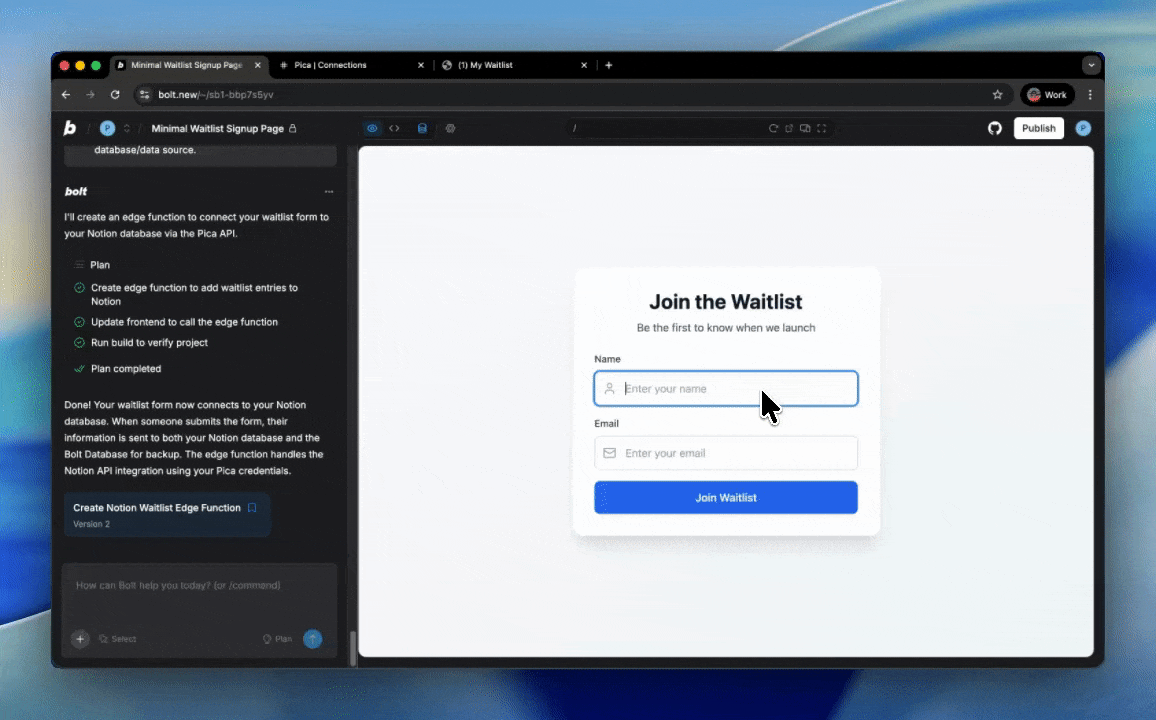Open the Chrome Work profile menu
Viewport: 1156px width, 720px height.
pos(1047,95)
